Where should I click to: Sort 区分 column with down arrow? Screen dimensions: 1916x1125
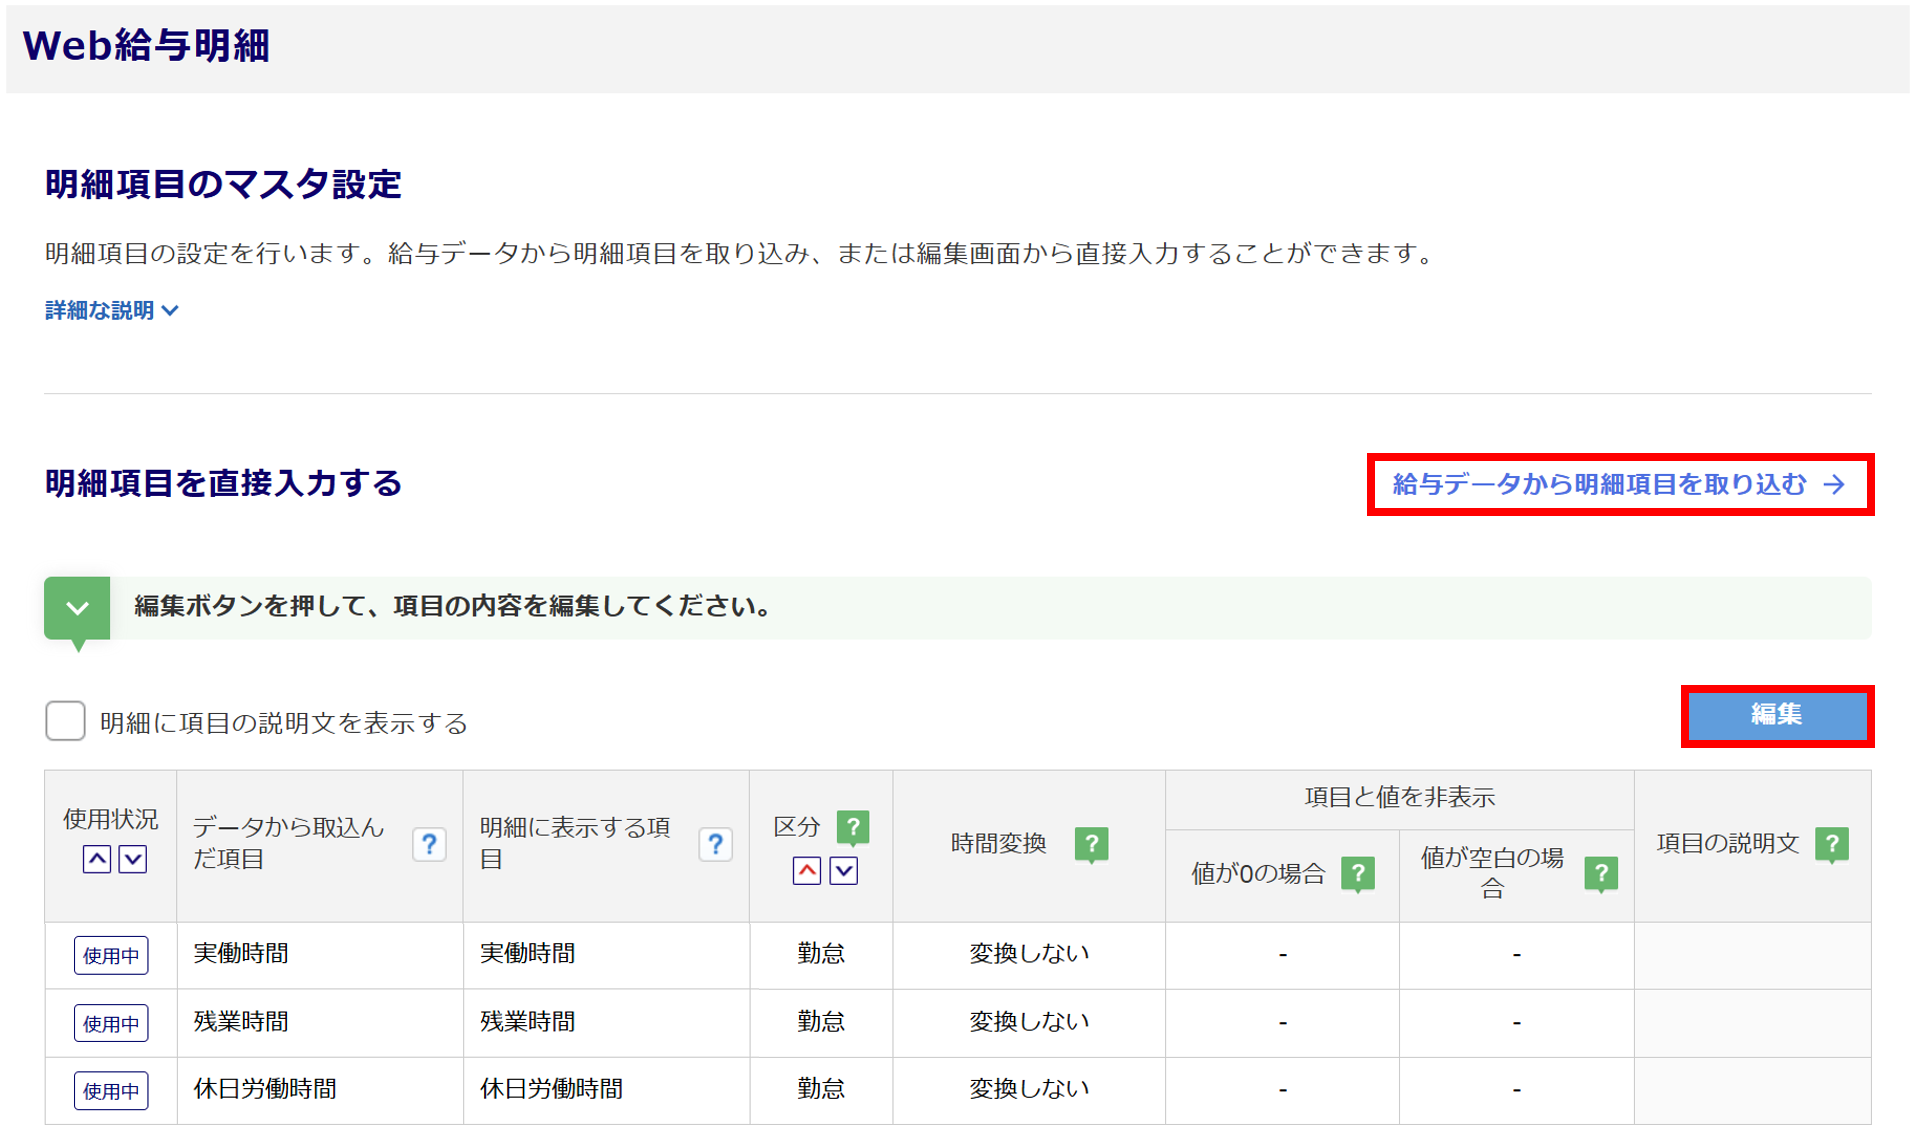pyautogui.click(x=844, y=871)
